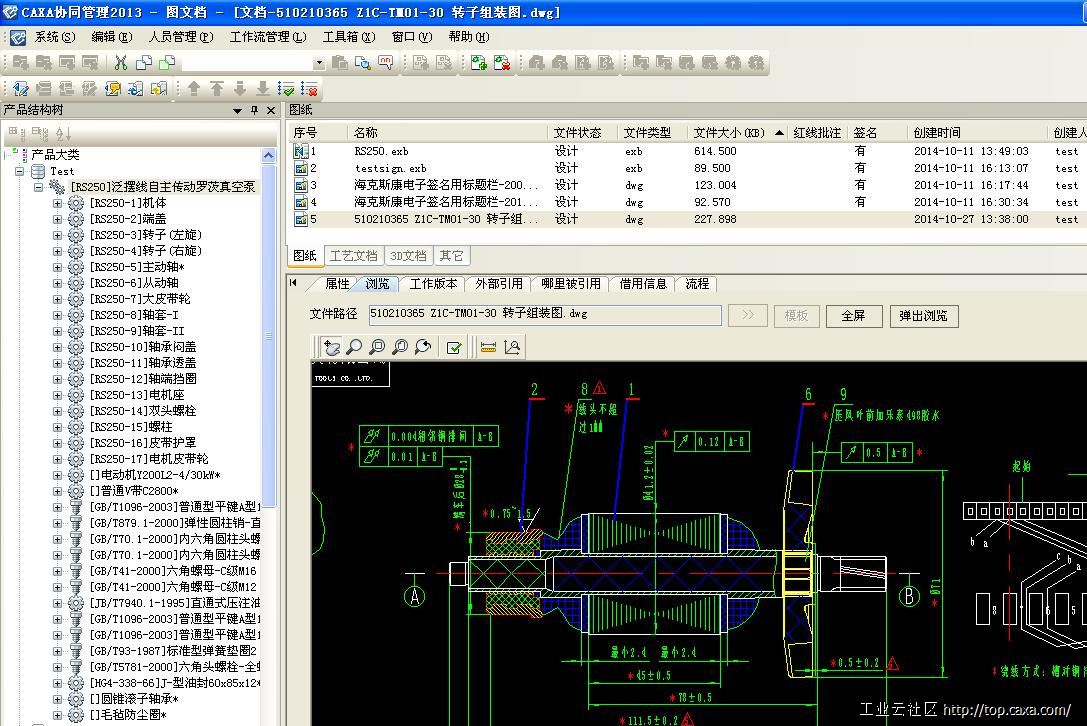Switch to the 哪里被引用 tab
The image size is (1087, 726).
pyautogui.click(x=571, y=284)
